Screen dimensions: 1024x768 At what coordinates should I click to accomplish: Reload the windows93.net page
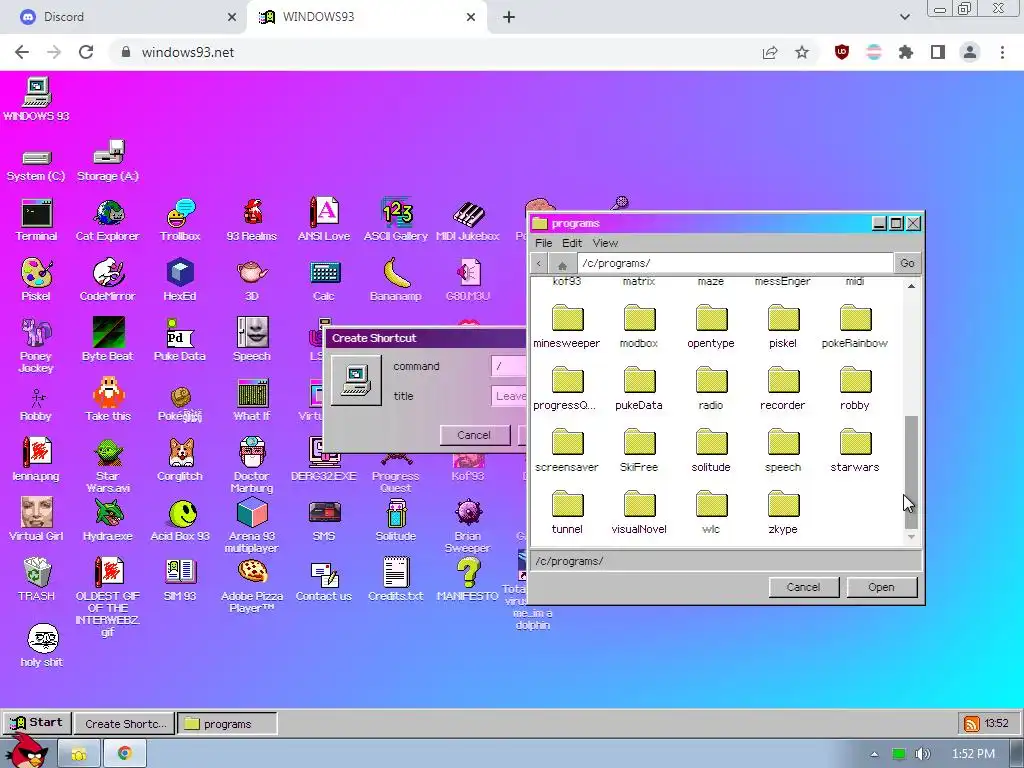click(86, 52)
